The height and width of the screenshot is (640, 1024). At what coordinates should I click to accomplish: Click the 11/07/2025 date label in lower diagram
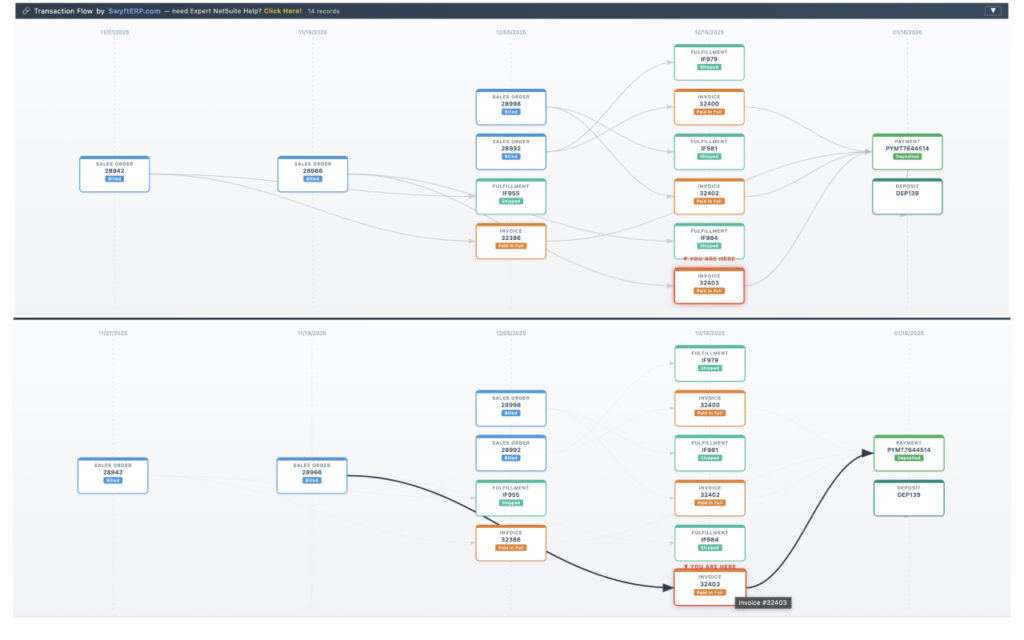click(x=113, y=333)
